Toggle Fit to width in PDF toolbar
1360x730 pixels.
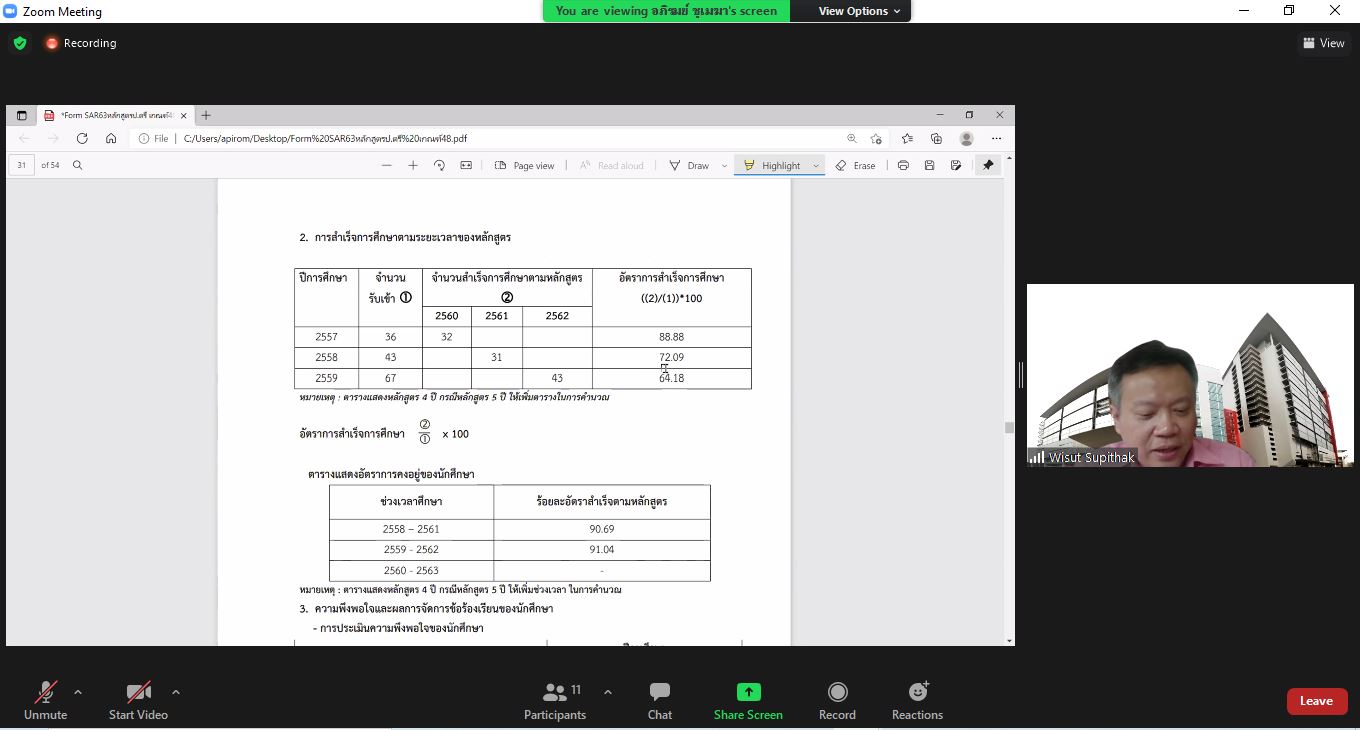pyautogui.click(x=466, y=165)
